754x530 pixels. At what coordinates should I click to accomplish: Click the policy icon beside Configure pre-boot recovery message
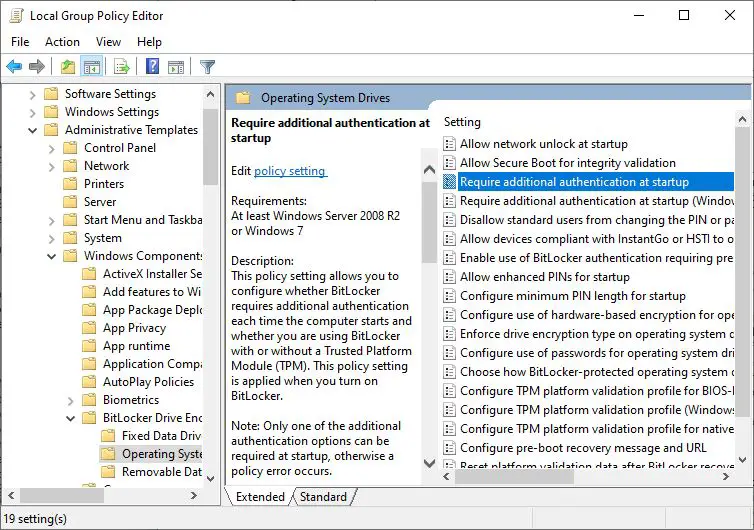(x=449, y=448)
